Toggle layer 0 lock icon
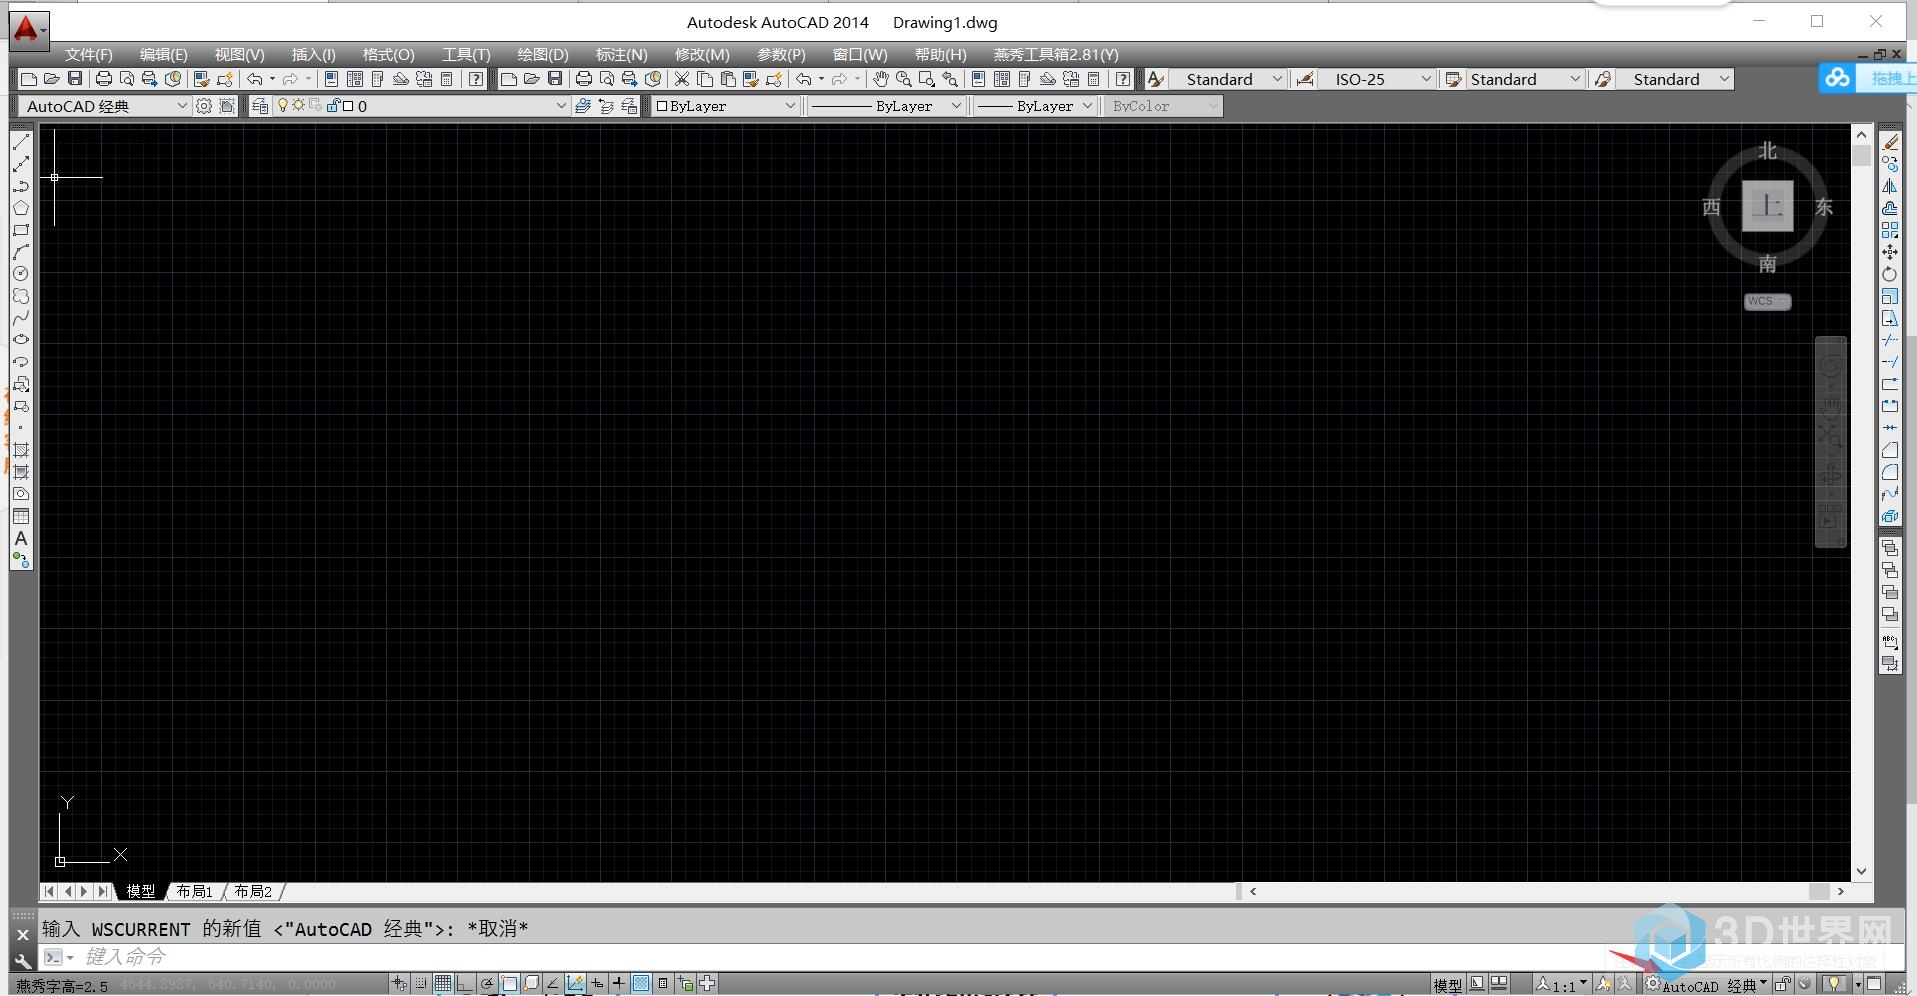 click(x=334, y=105)
